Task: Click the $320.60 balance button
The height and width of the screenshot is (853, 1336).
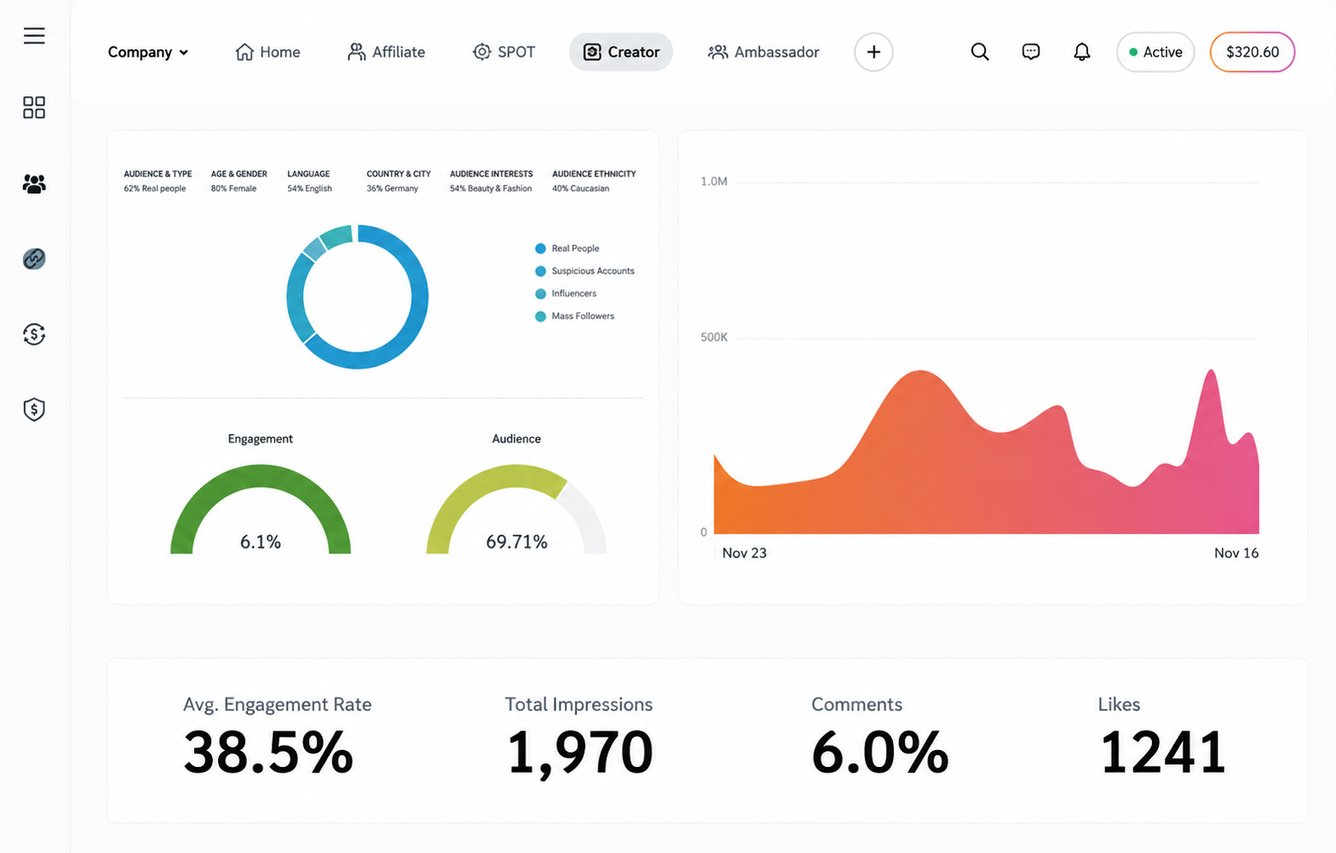Action: click(x=1253, y=52)
